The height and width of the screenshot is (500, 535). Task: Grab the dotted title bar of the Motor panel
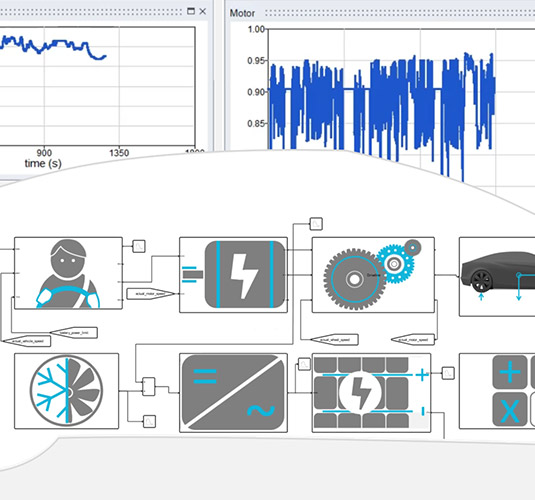[x=400, y=13]
